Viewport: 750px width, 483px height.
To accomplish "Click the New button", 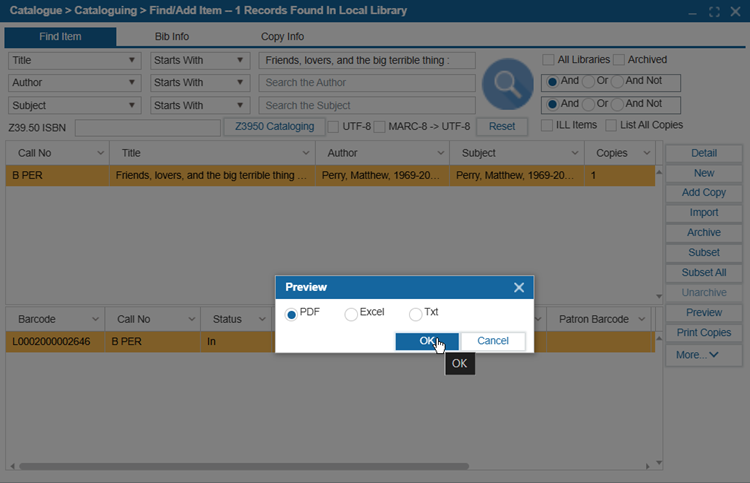I will 704,173.
